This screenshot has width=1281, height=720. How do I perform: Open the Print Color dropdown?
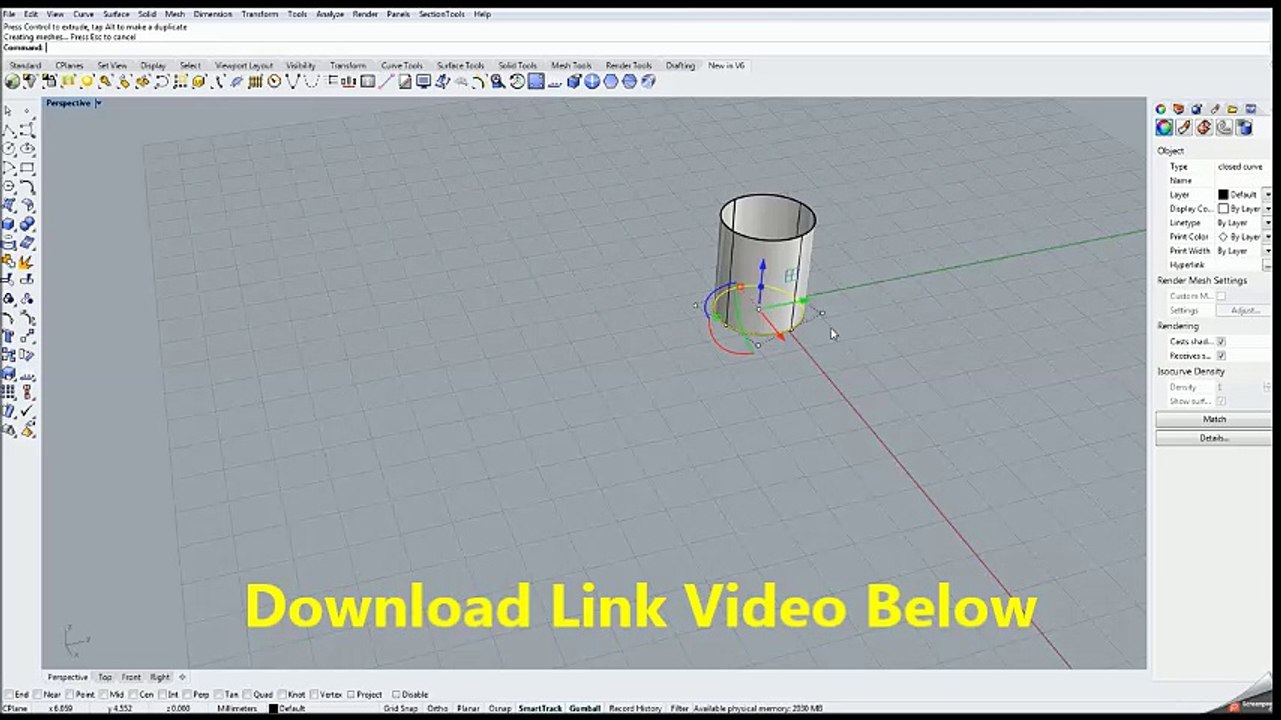tap(1268, 237)
